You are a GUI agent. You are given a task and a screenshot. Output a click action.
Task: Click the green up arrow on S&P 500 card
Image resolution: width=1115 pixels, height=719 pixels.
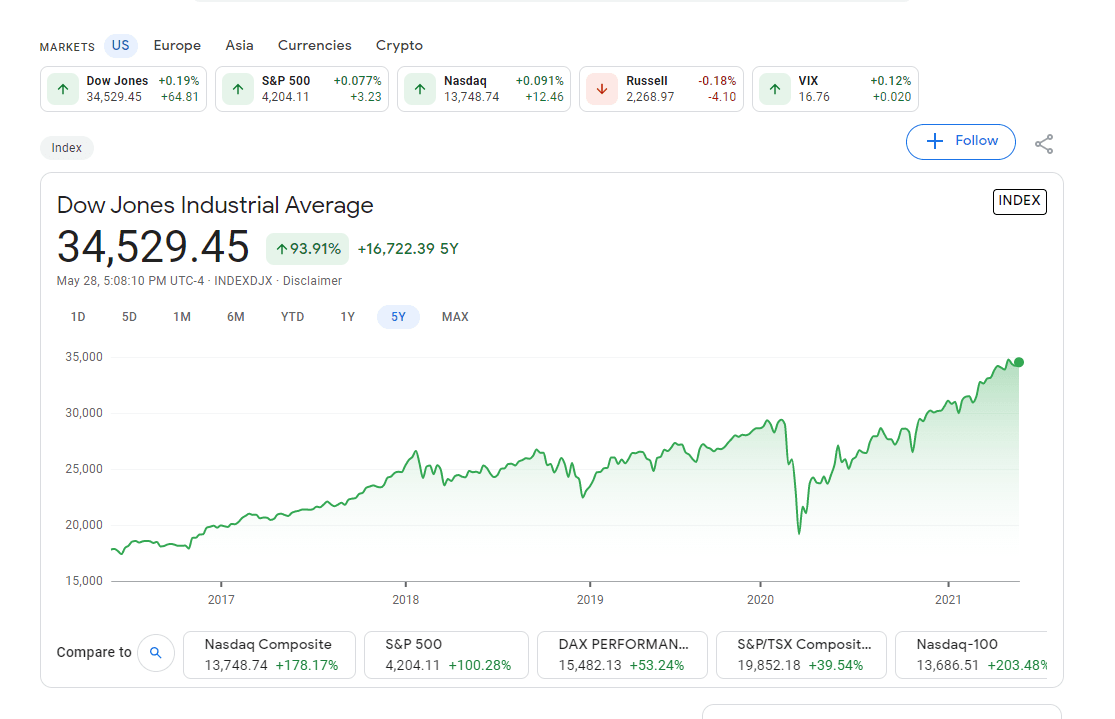point(238,89)
